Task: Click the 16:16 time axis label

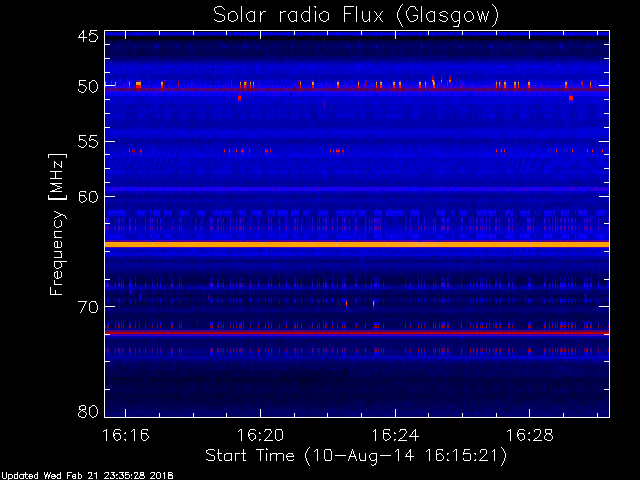Action: (126, 435)
